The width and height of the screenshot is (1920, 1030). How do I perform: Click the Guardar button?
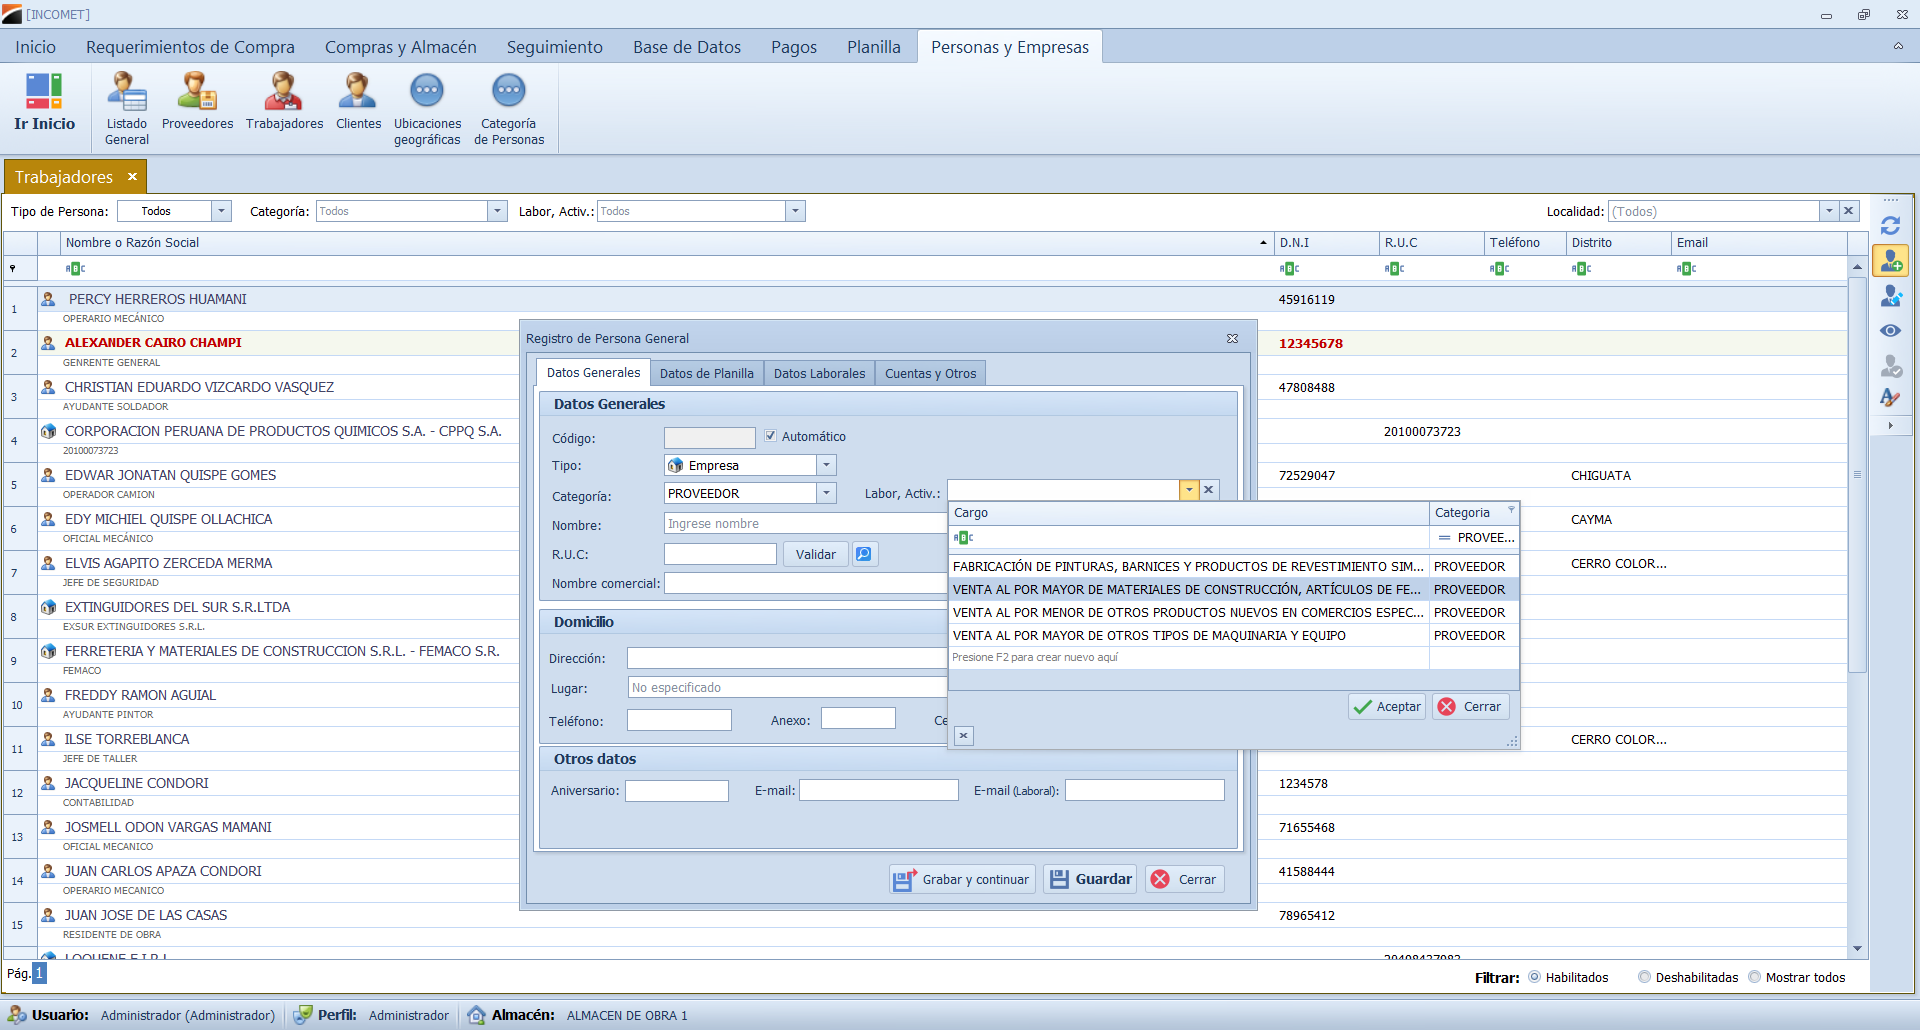tap(1090, 879)
